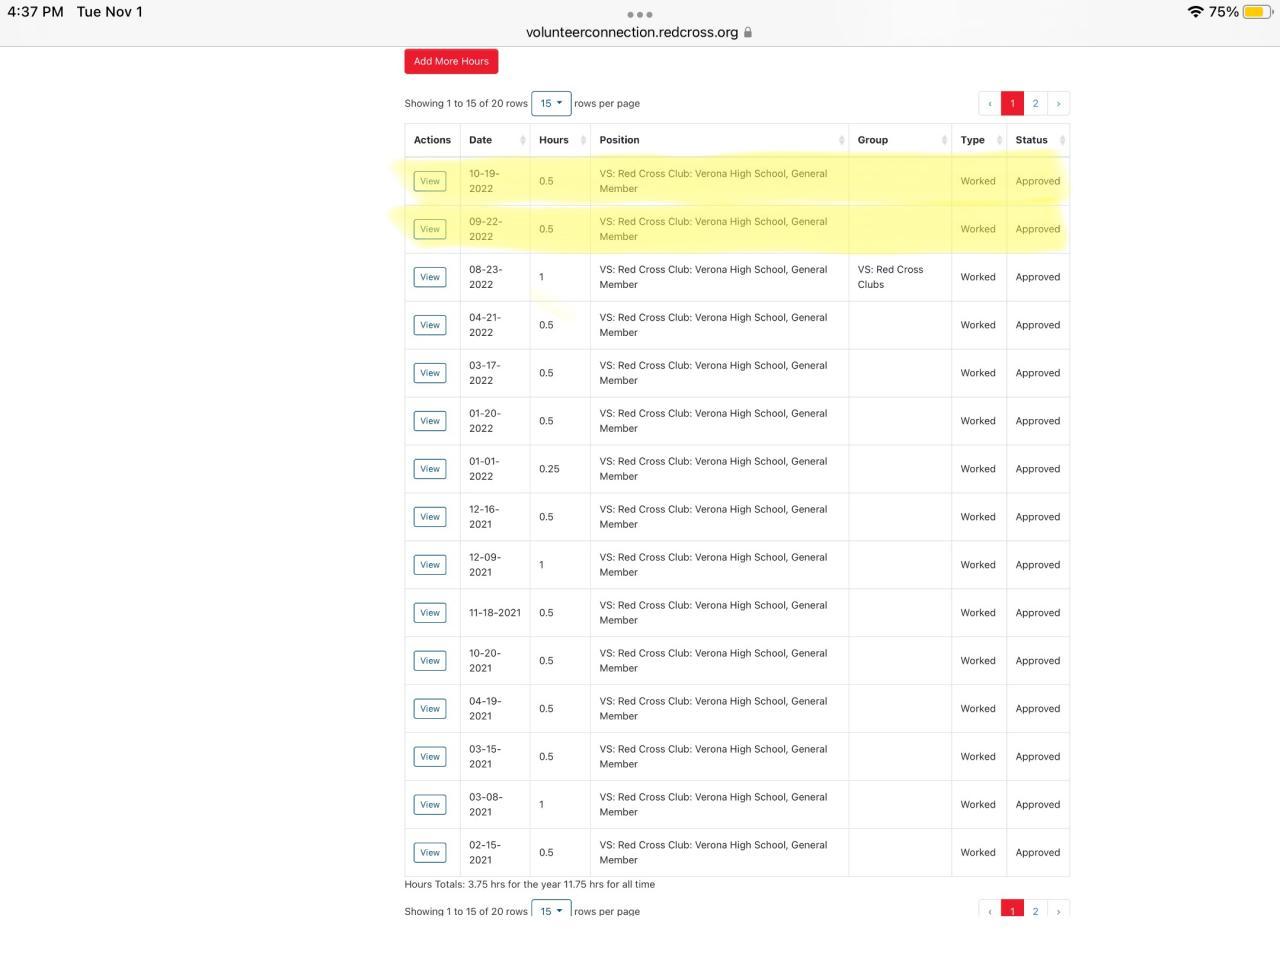Select the 0.25 hours value

[549, 469]
